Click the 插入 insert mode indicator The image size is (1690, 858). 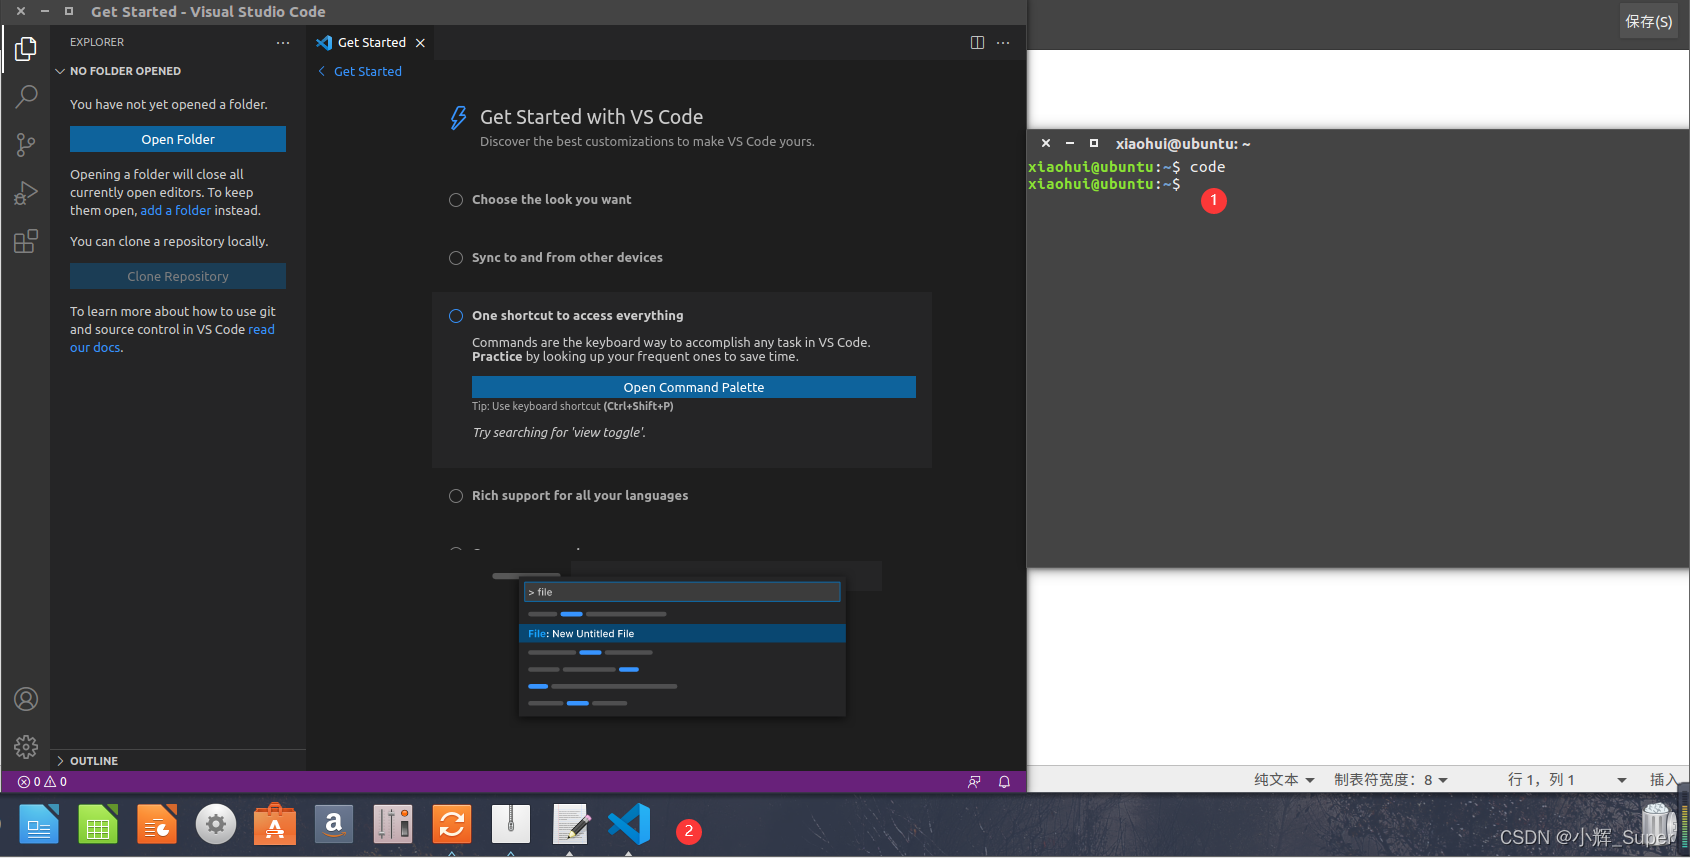1663,780
